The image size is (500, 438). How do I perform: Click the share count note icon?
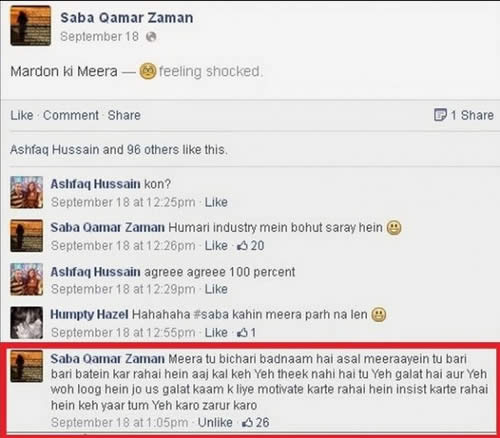(440, 115)
